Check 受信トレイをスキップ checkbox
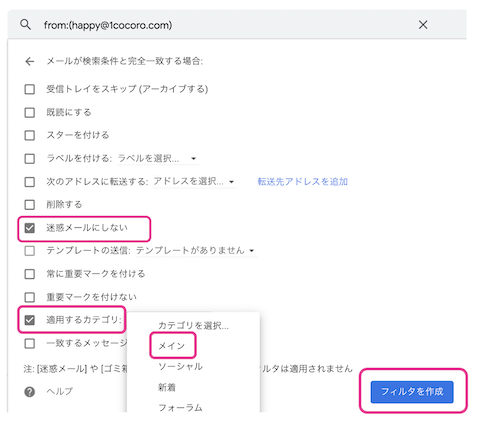The height and width of the screenshot is (421, 480). tap(30, 89)
